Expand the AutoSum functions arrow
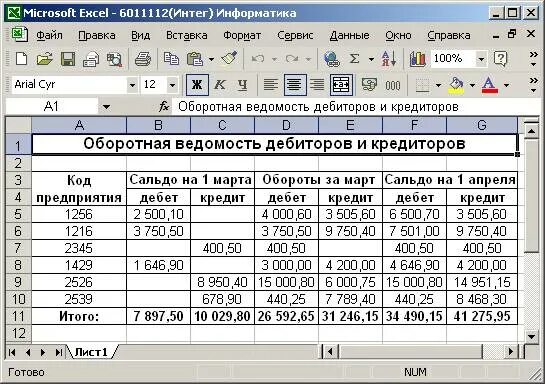 coord(371,59)
